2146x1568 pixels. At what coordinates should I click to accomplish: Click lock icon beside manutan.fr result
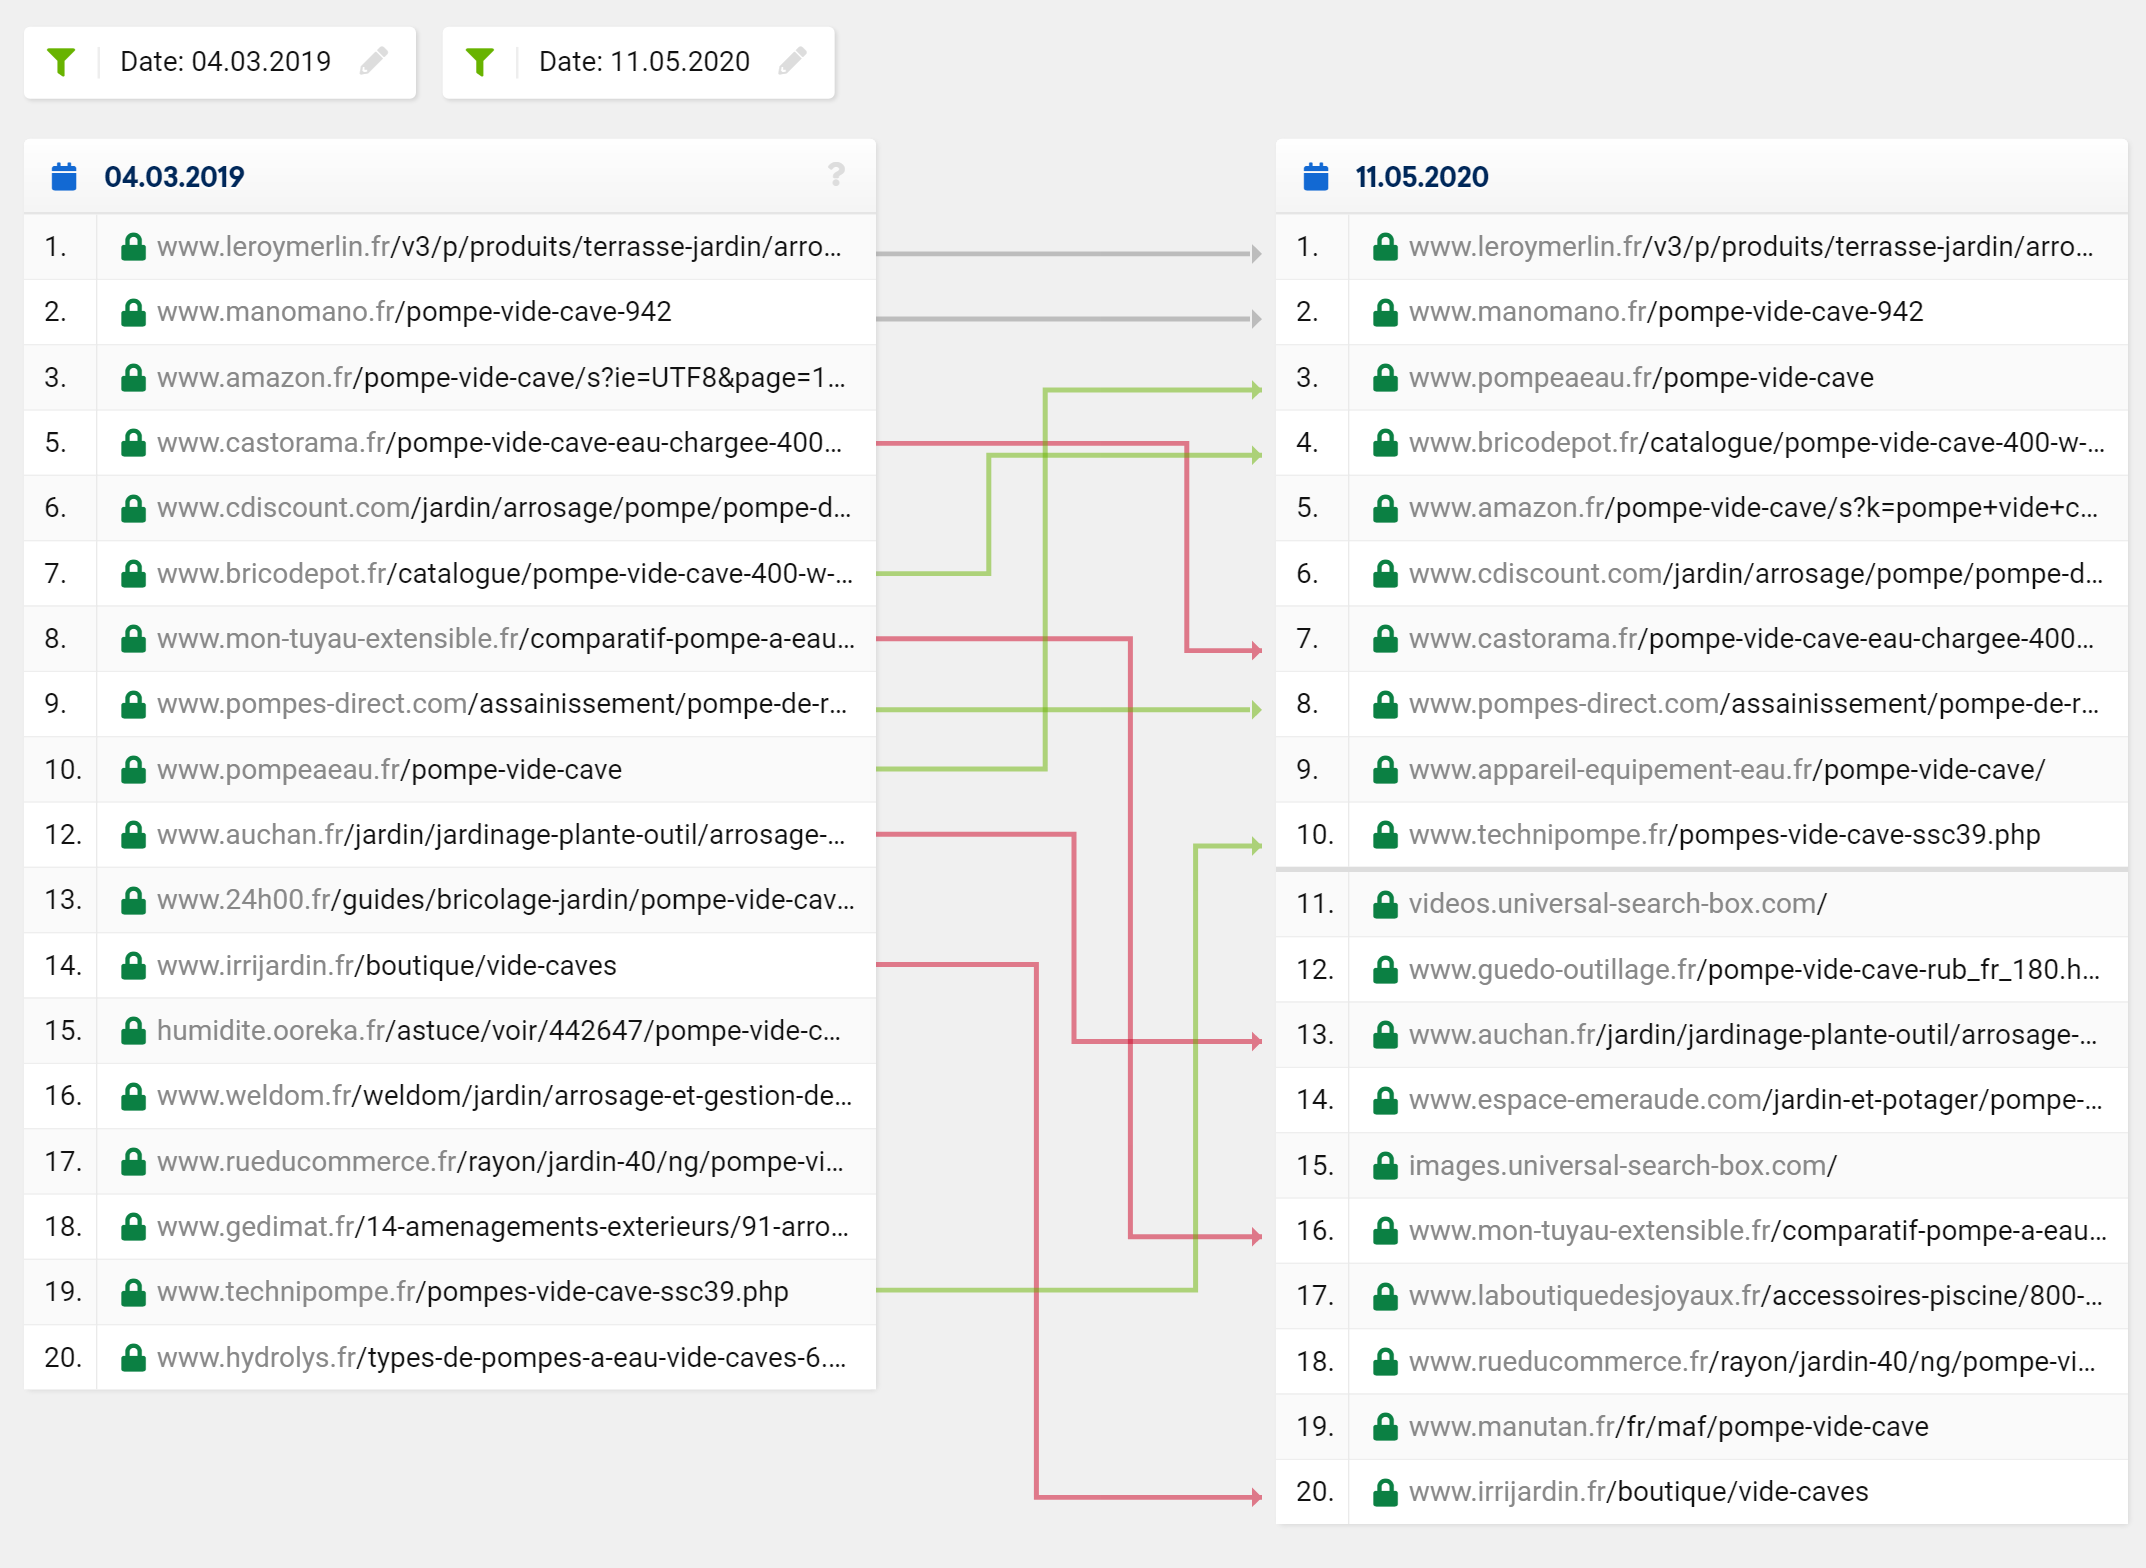tap(1385, 1427)
